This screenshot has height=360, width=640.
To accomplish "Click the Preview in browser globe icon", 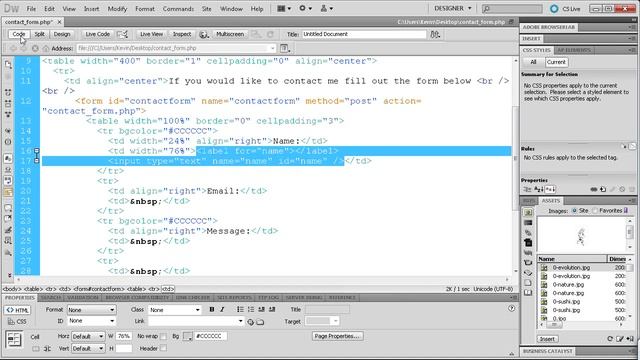I will 203,35.
